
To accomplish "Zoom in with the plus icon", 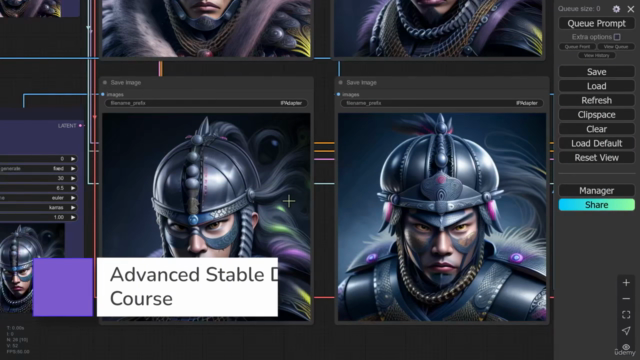I will pos(626,282).
